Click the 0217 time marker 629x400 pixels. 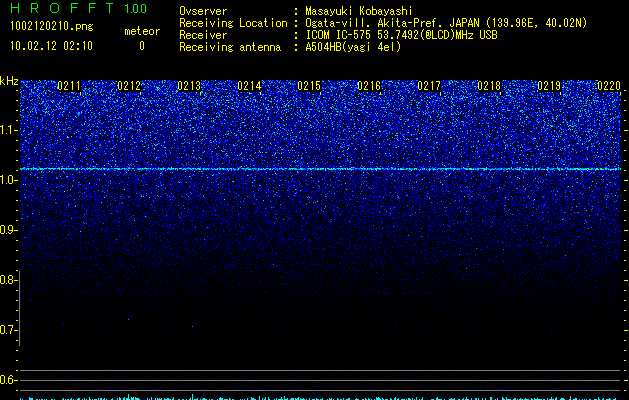(x=429, y=86)
